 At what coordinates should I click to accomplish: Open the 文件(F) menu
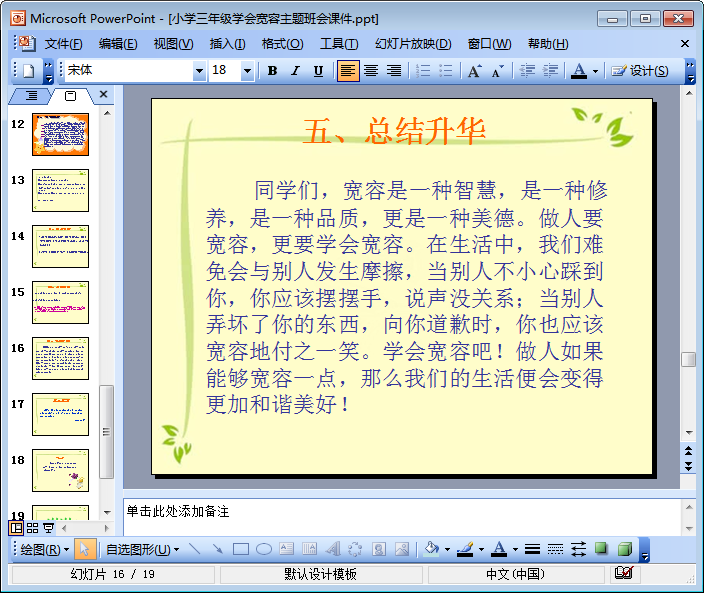click(63, 44)
